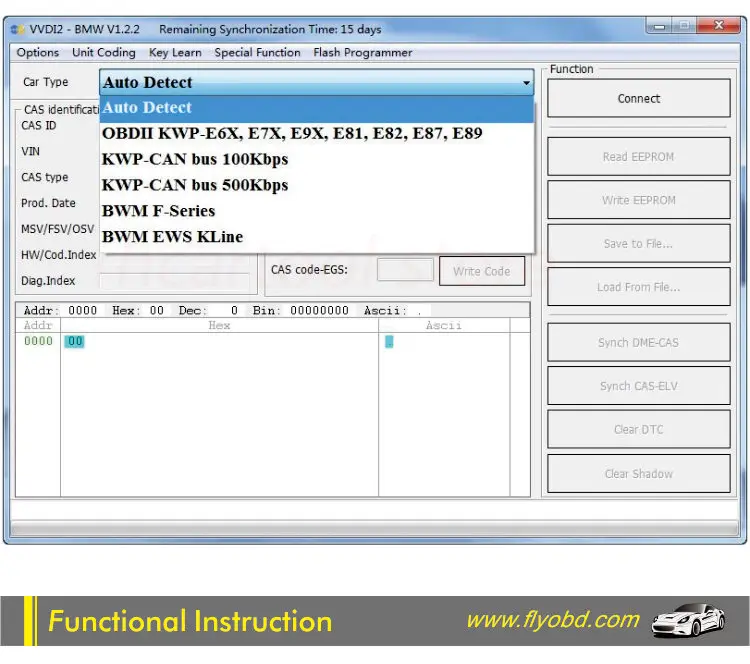Click the Clear Shadow button
Image resolution: width=750 pixels, height=664 pixels.
639,474
